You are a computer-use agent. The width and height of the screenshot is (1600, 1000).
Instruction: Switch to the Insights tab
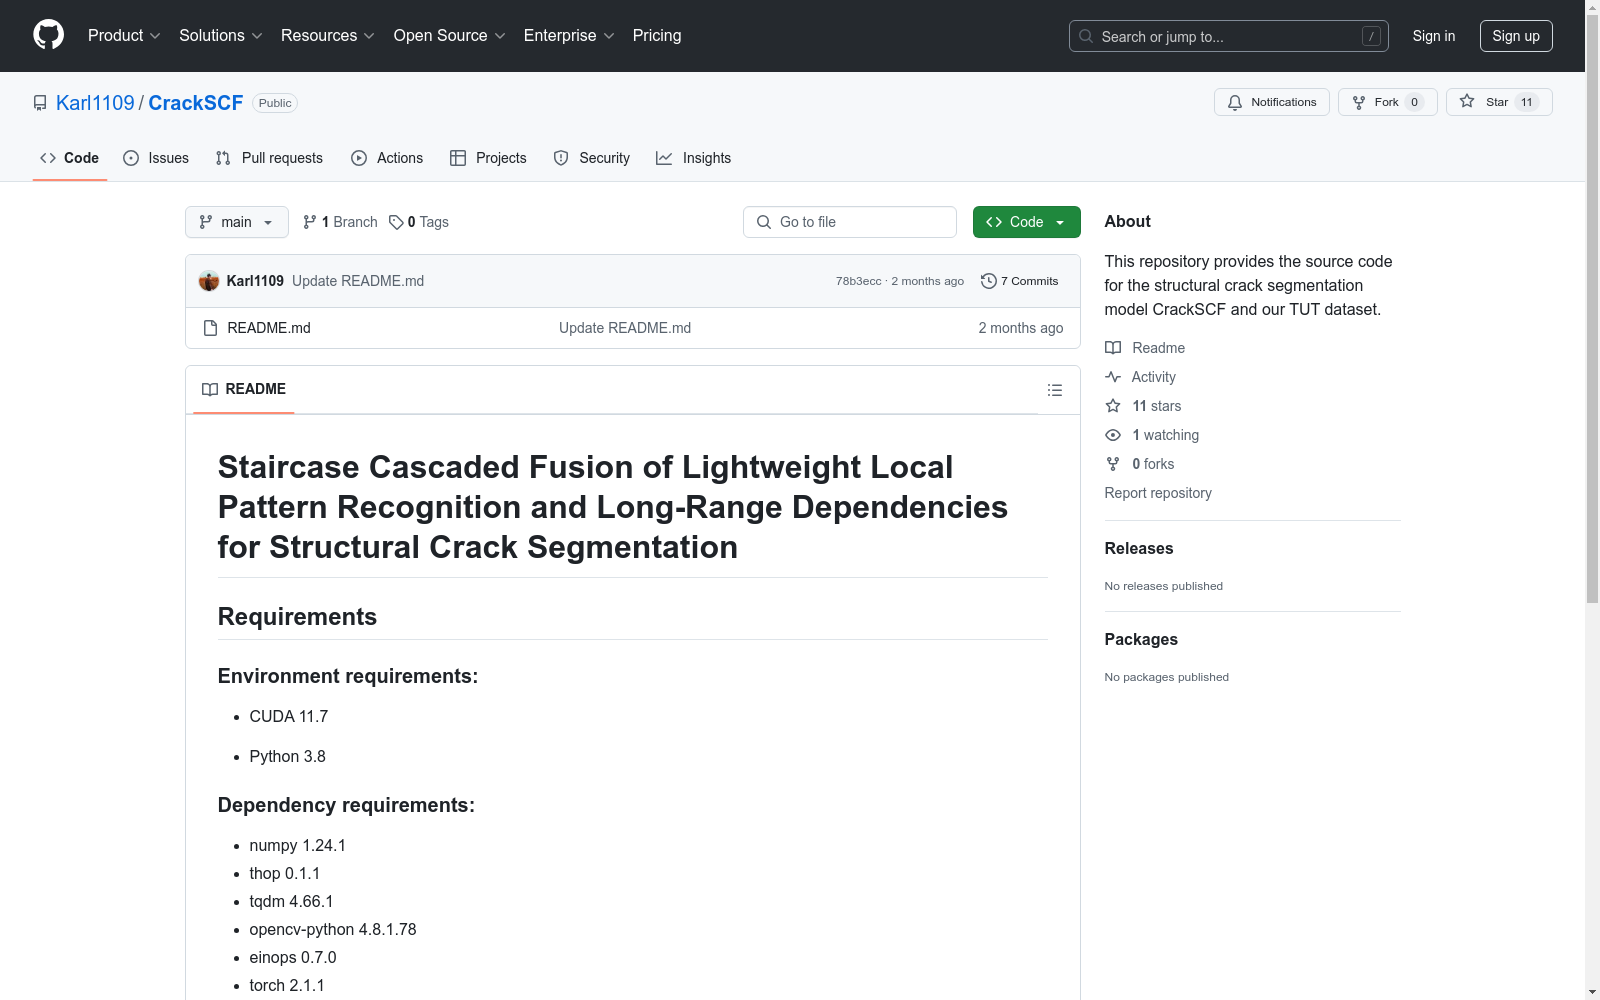coord(693,158)
